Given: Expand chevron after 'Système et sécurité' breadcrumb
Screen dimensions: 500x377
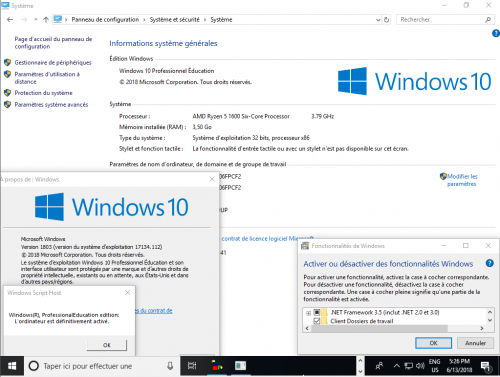Looking at the screenshot, I should pyautogui.click(x=205, y=20).
